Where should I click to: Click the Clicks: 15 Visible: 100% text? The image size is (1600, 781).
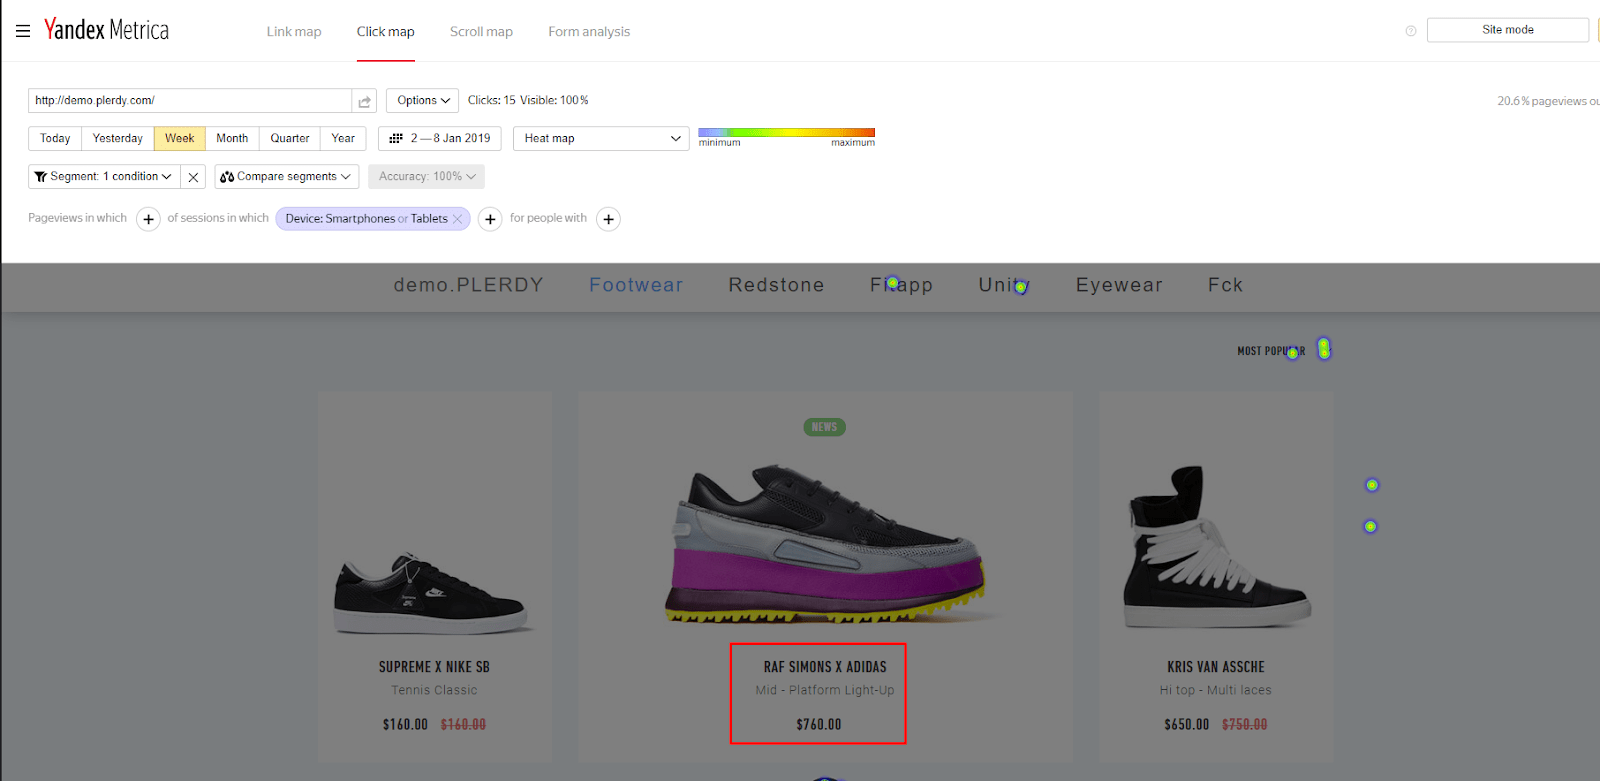(x=528, y=100)
